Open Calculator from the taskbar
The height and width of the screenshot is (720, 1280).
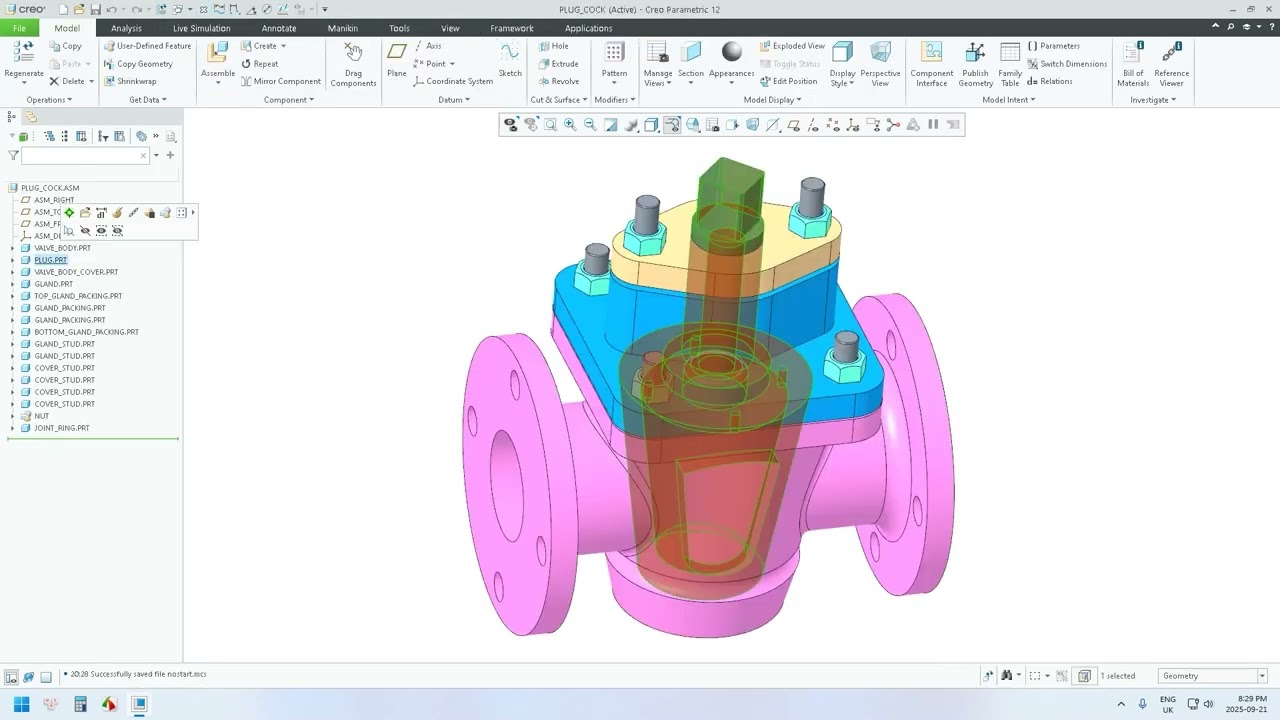pyautogui.click(x=80, y=704)
